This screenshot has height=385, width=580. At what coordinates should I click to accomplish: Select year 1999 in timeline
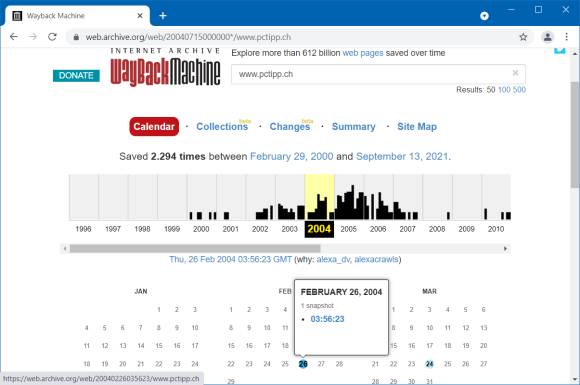click(x=172, y=229)
